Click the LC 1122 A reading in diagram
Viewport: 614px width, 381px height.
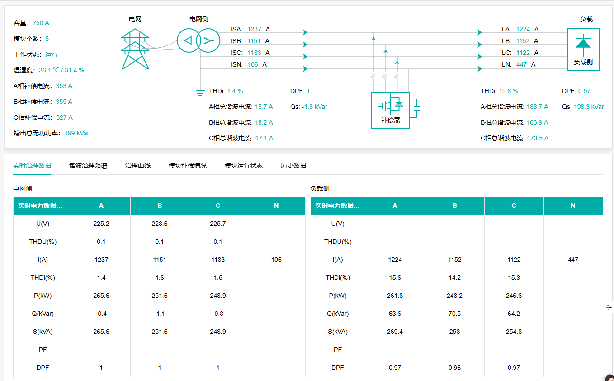520,52
